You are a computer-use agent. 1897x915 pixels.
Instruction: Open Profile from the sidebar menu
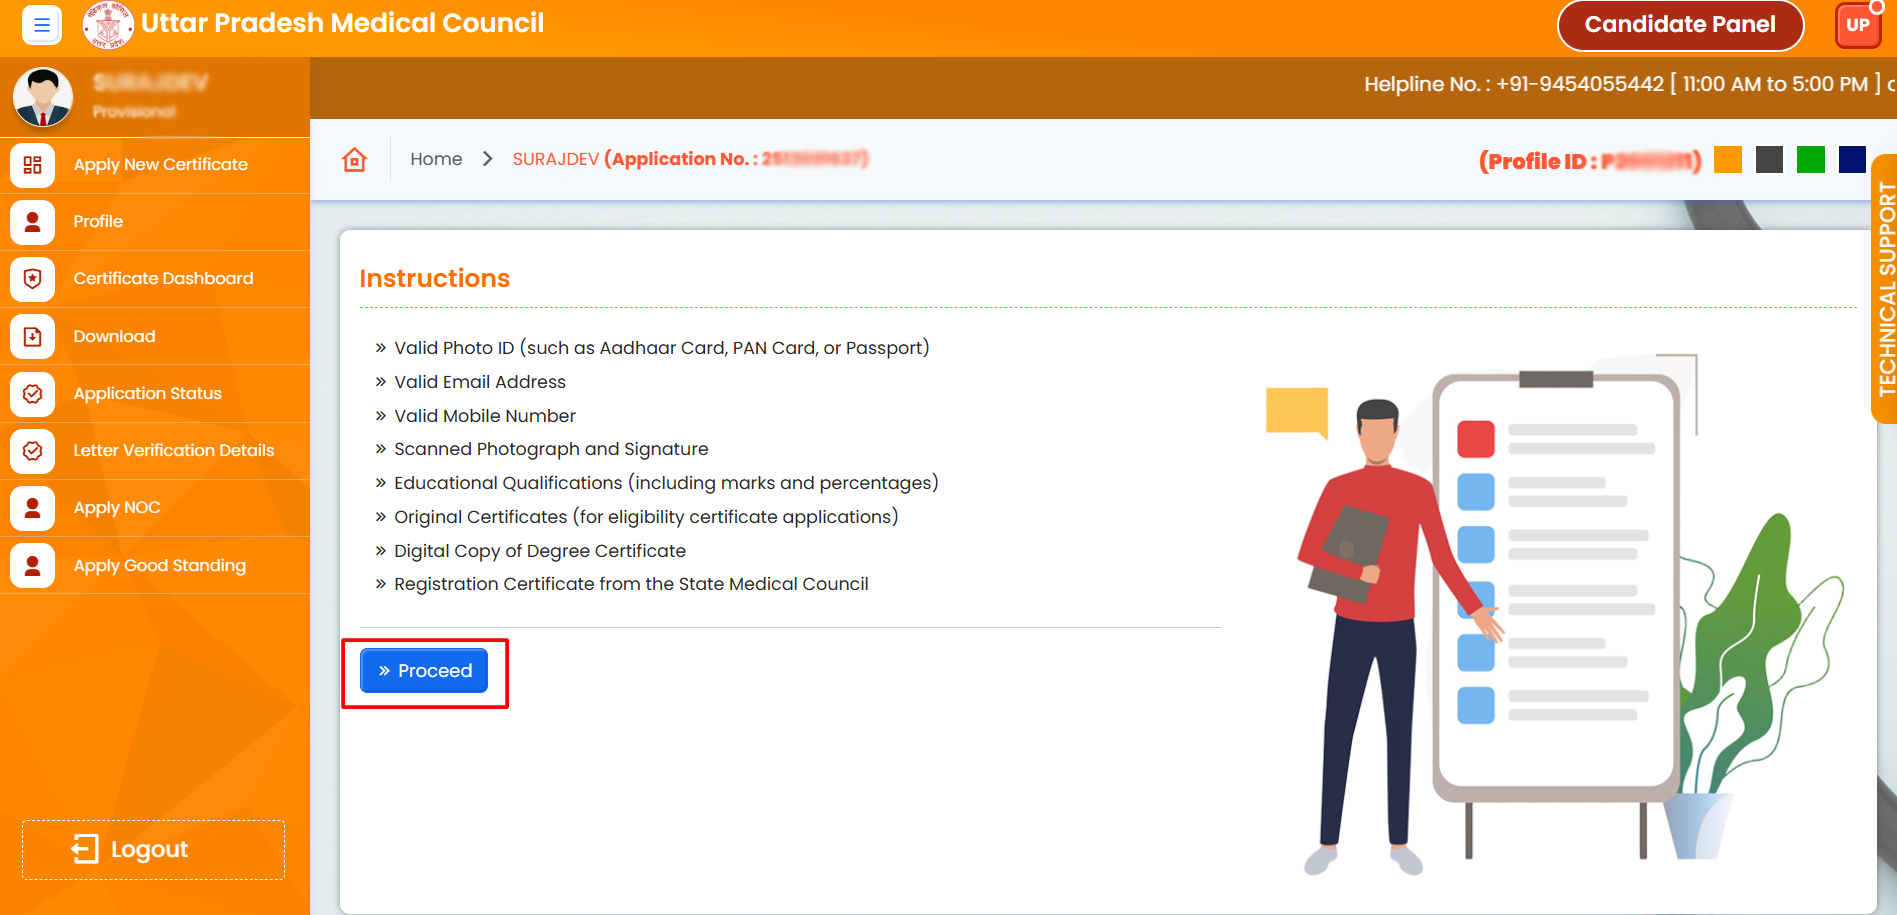point(98,222)
